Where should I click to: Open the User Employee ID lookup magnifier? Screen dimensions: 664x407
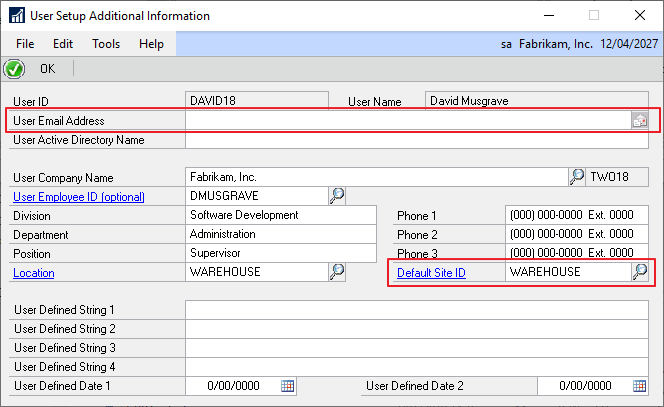pos(337,196)
